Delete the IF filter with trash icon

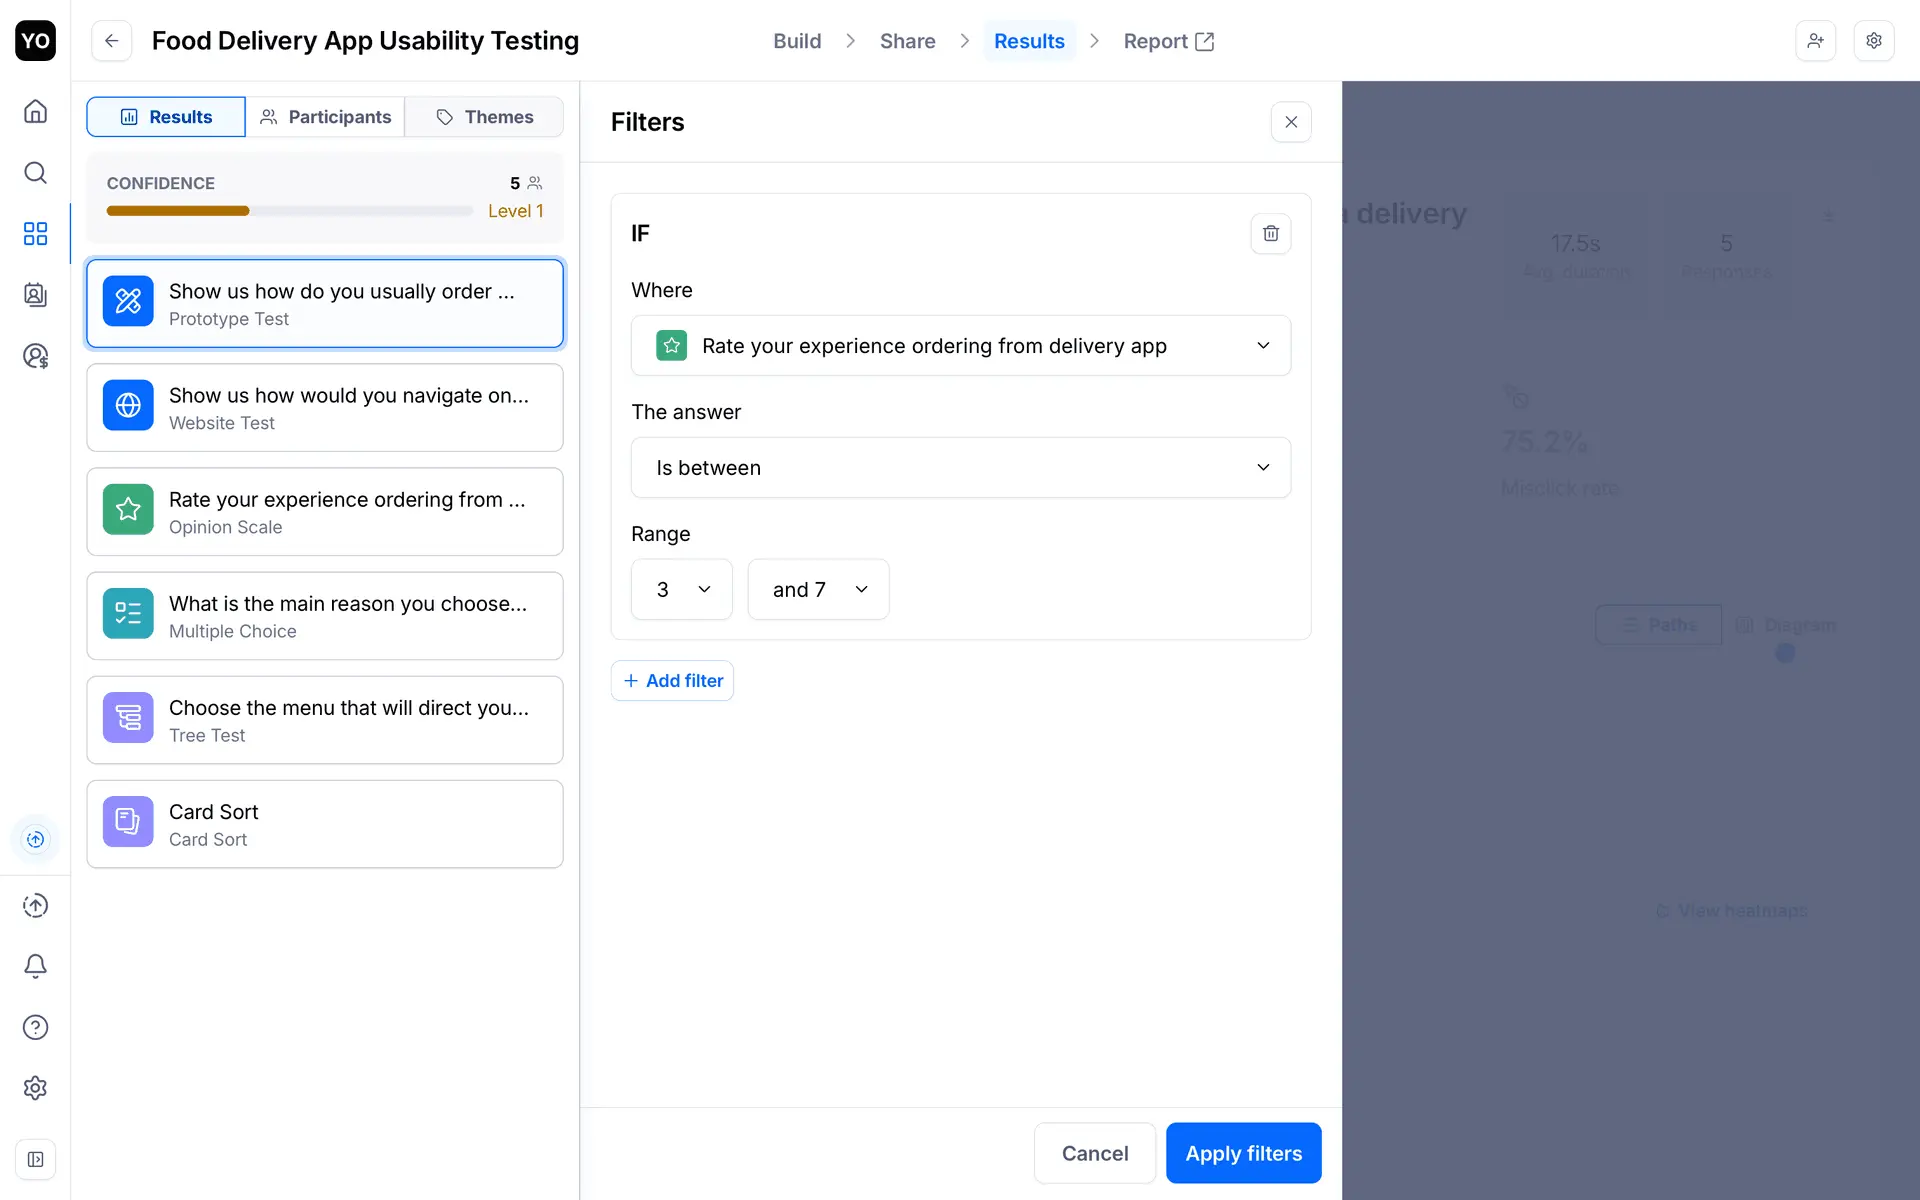1270,233
